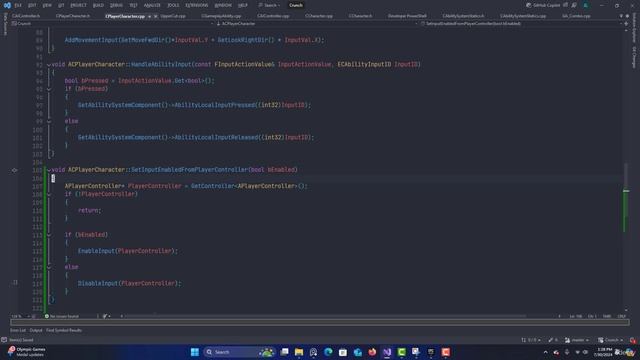The height and width of the screenshot is (360, 640).
Task: Switch to the CAIController.h tab
Action: (x=26, y=16)
